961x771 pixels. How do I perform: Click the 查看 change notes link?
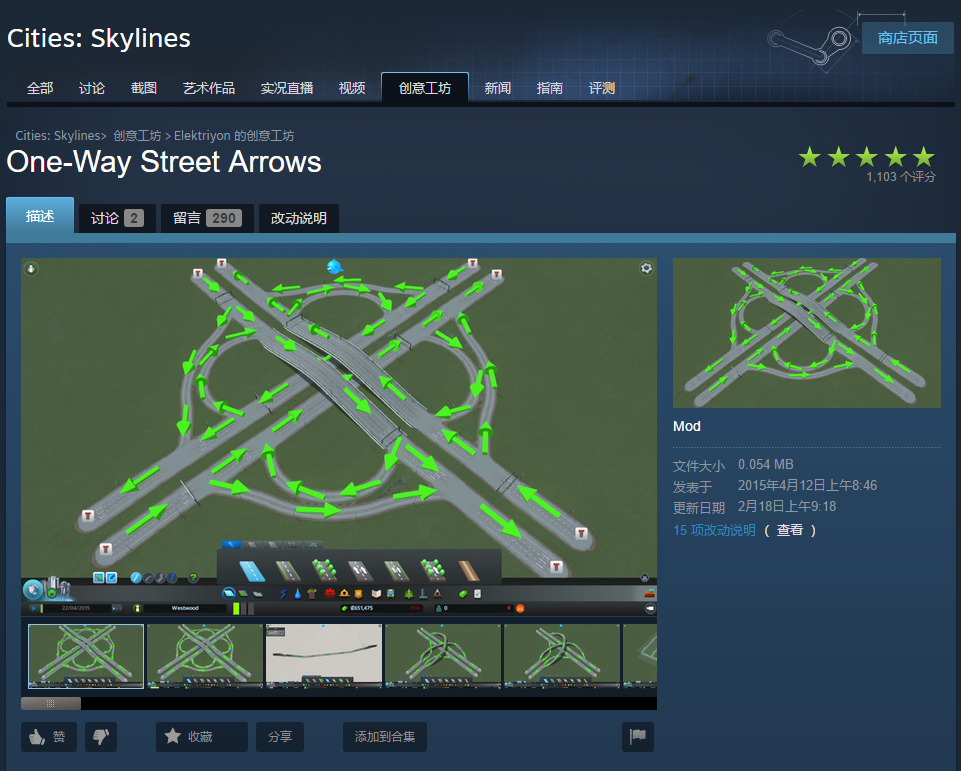click(790, 530)
